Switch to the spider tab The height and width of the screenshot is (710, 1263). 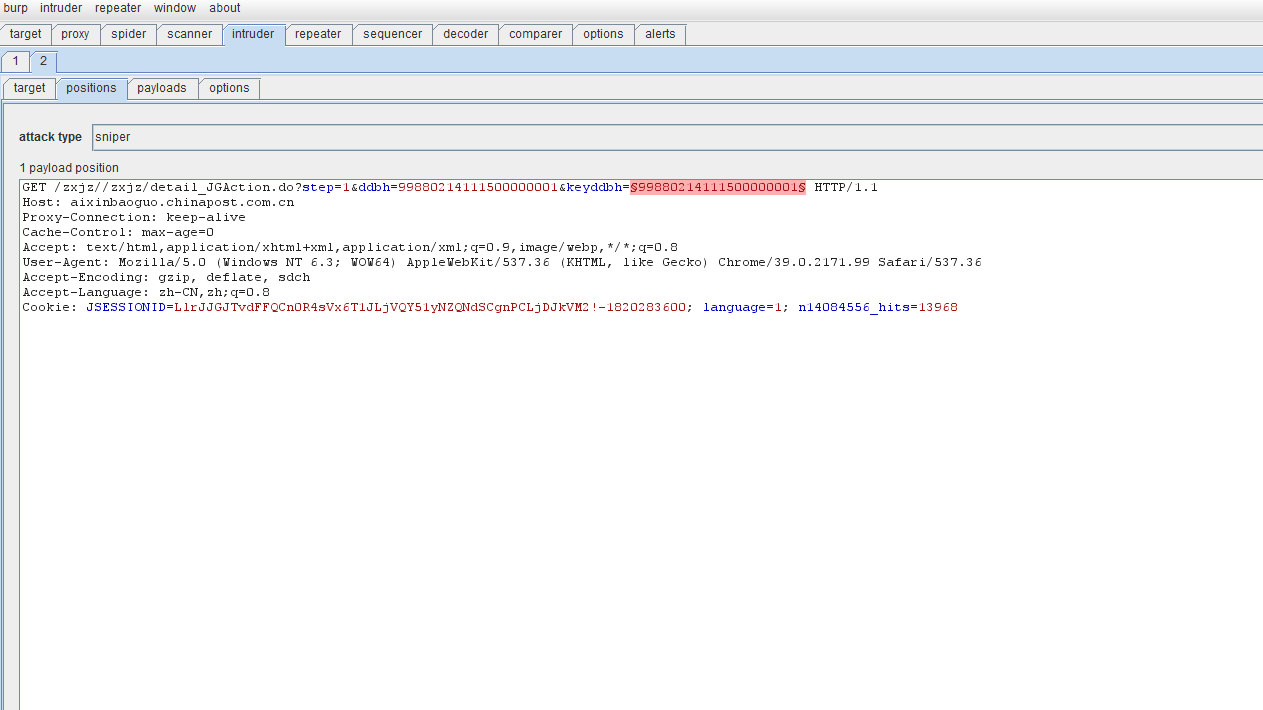pos(128,34)
